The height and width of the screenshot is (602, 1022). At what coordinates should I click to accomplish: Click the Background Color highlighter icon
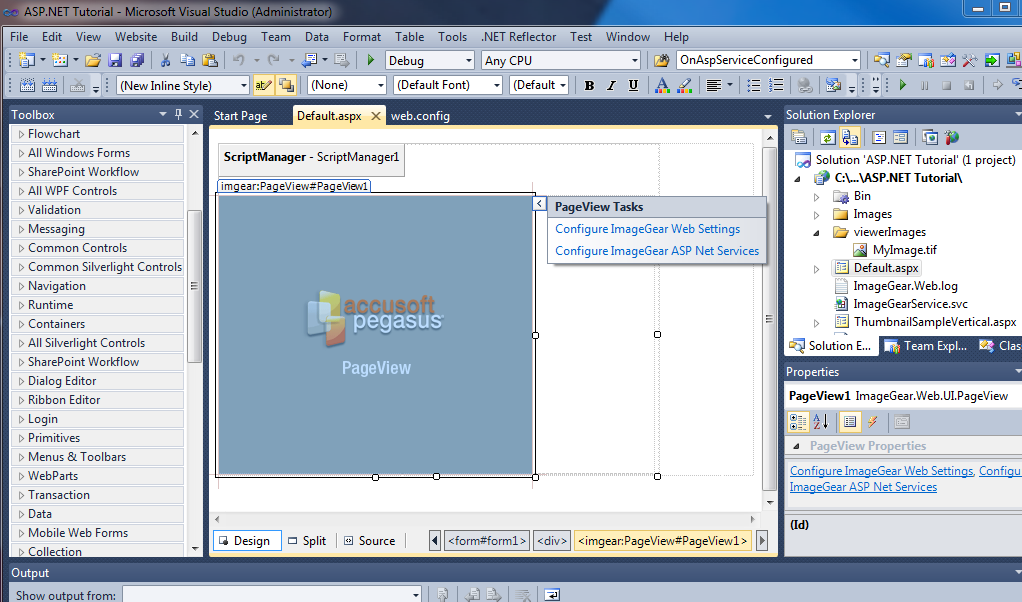coord(684,85)
